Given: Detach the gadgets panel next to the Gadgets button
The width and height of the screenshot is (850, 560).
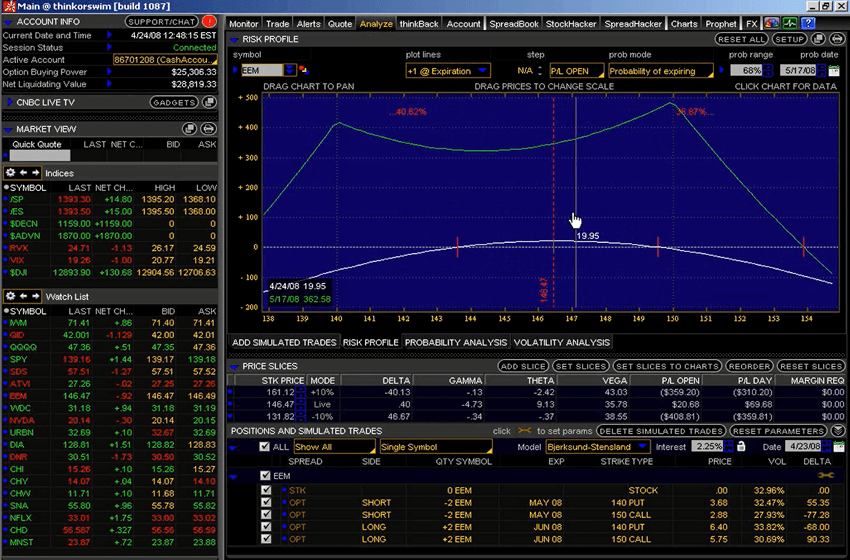Looking at the screenshot, I should [209, 102].
